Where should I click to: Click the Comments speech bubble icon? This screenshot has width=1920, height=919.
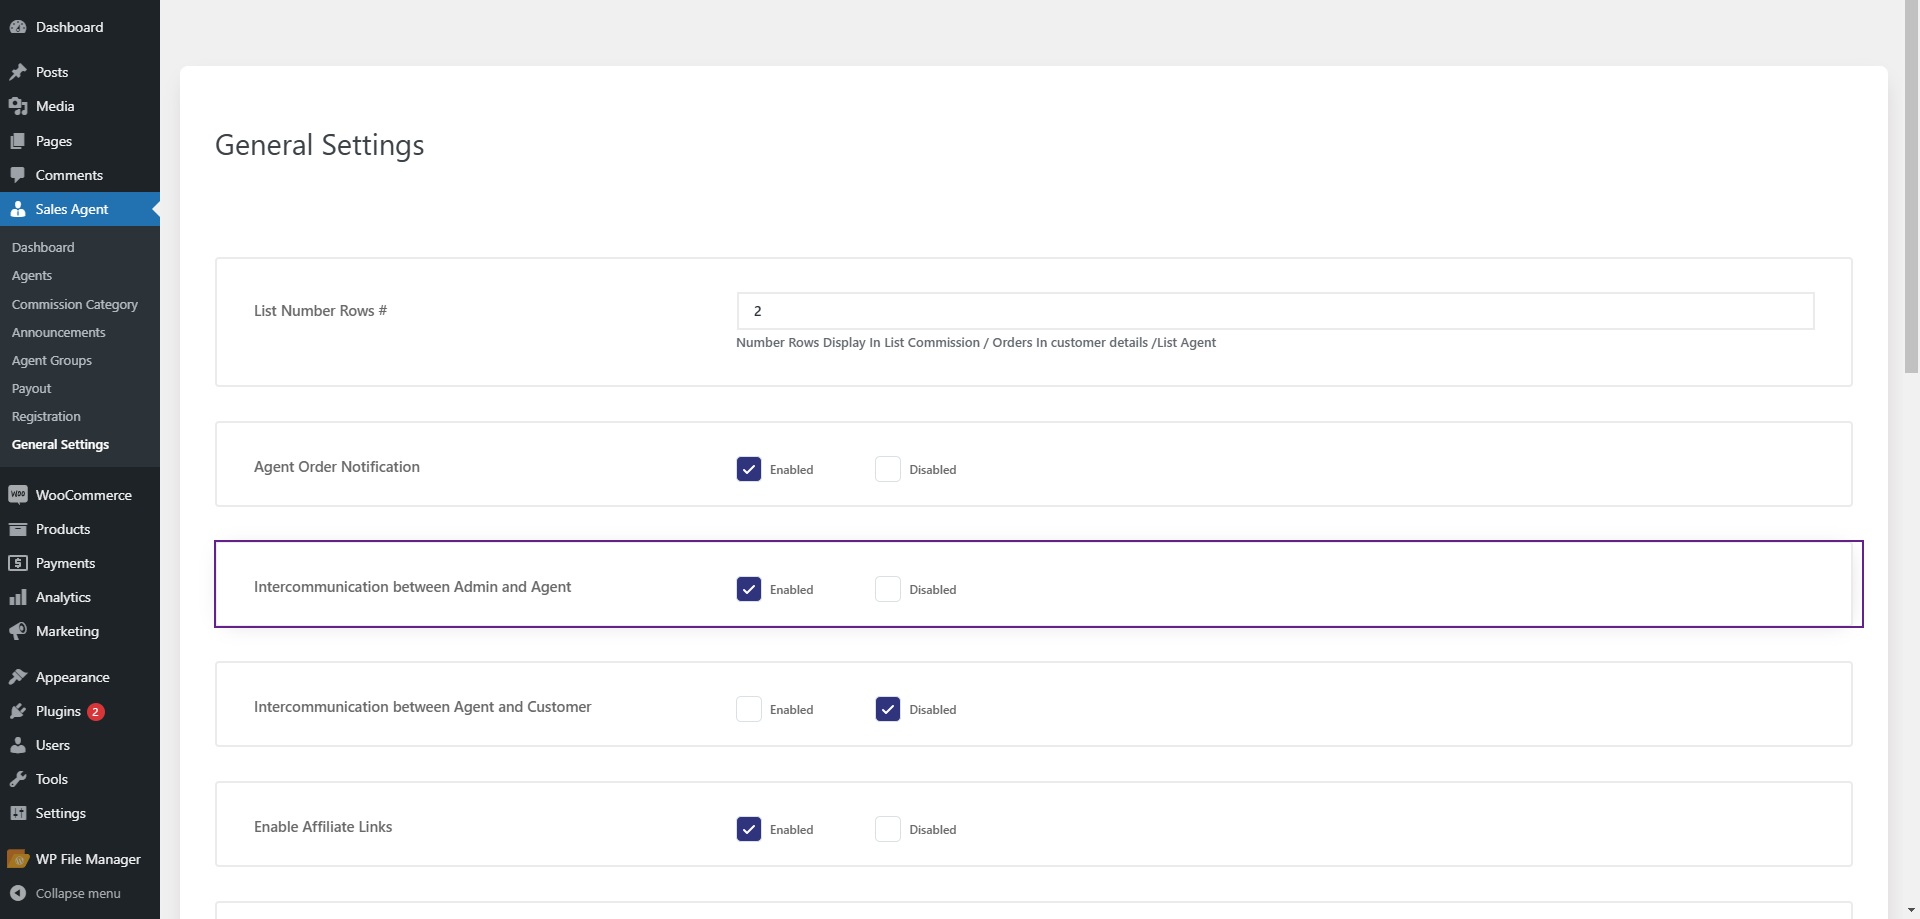pos(18,175)
